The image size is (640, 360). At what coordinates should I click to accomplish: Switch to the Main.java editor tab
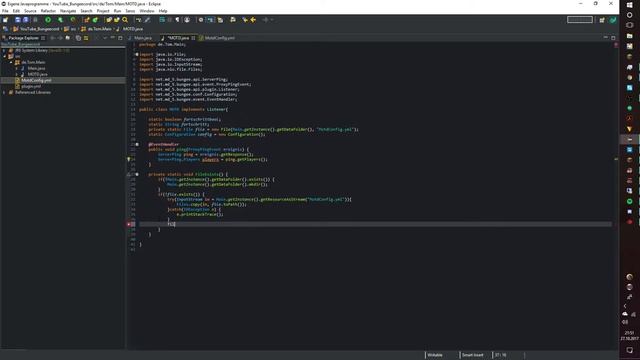(x=142, y=38)
